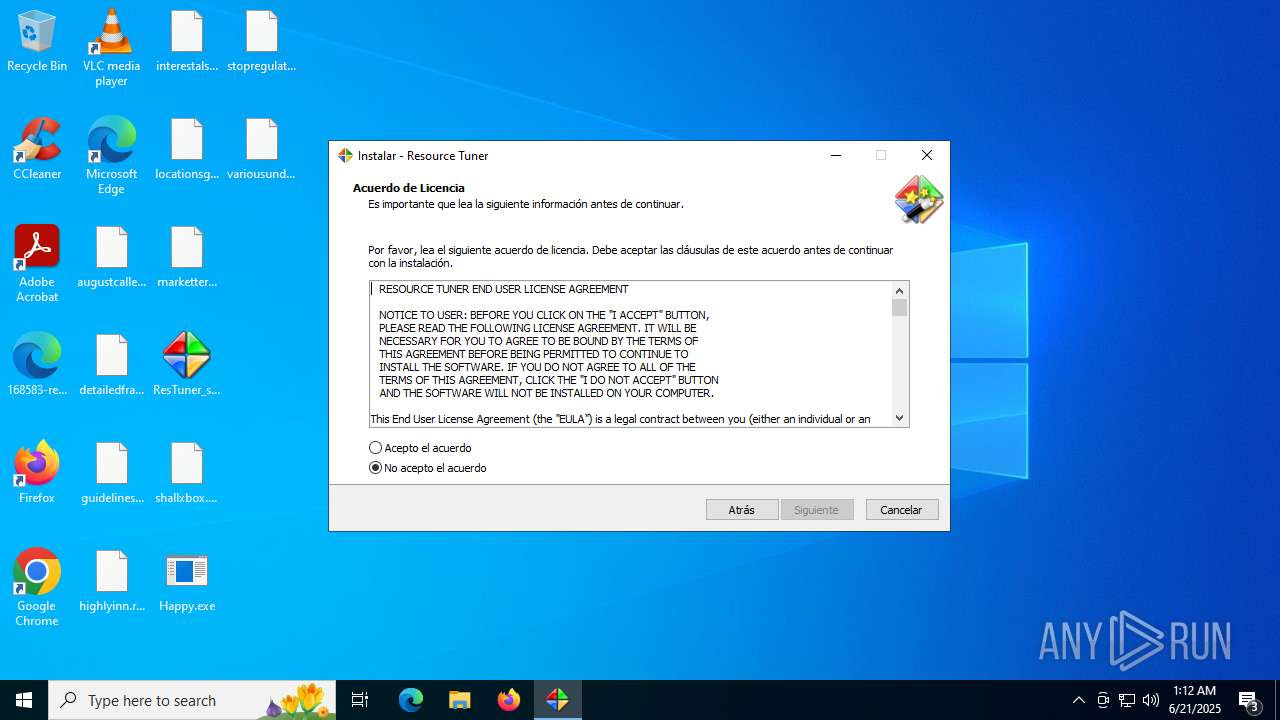The height and width of the screenshot is (720, 1280).
Task: Select the Happy.exe desktop icon
Action: click(x=187, y=581)
